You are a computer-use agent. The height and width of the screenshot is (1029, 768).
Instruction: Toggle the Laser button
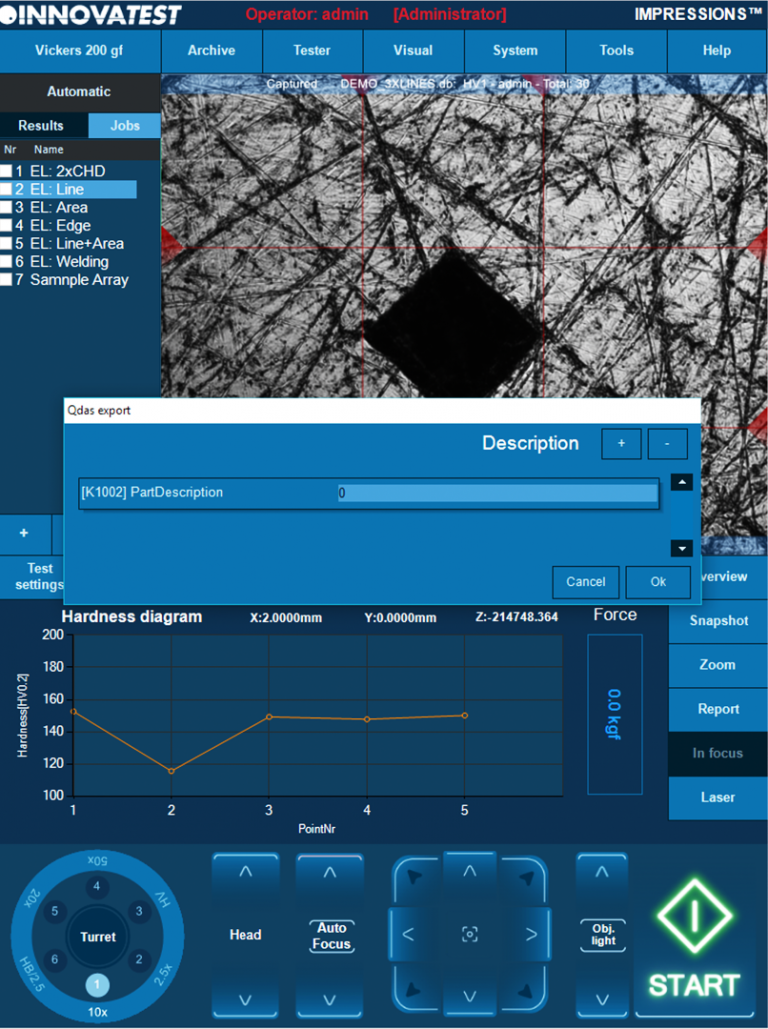tap(718, 797)
